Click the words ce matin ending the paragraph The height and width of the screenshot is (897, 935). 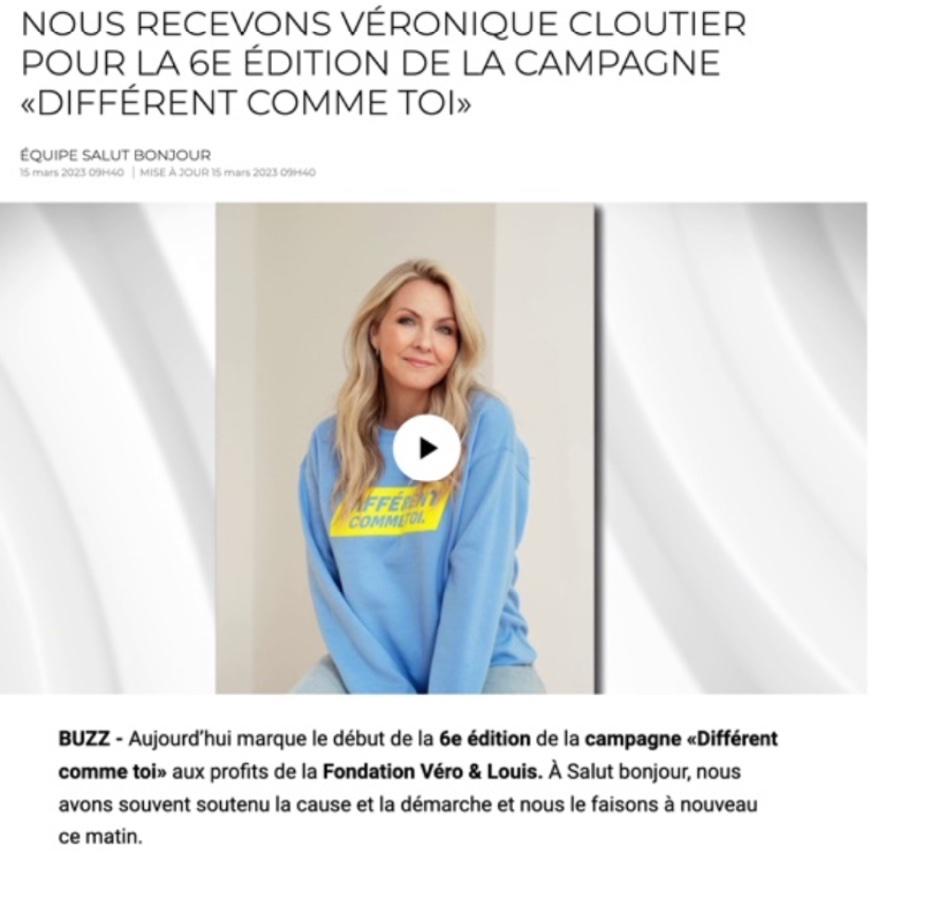point(100,837)
